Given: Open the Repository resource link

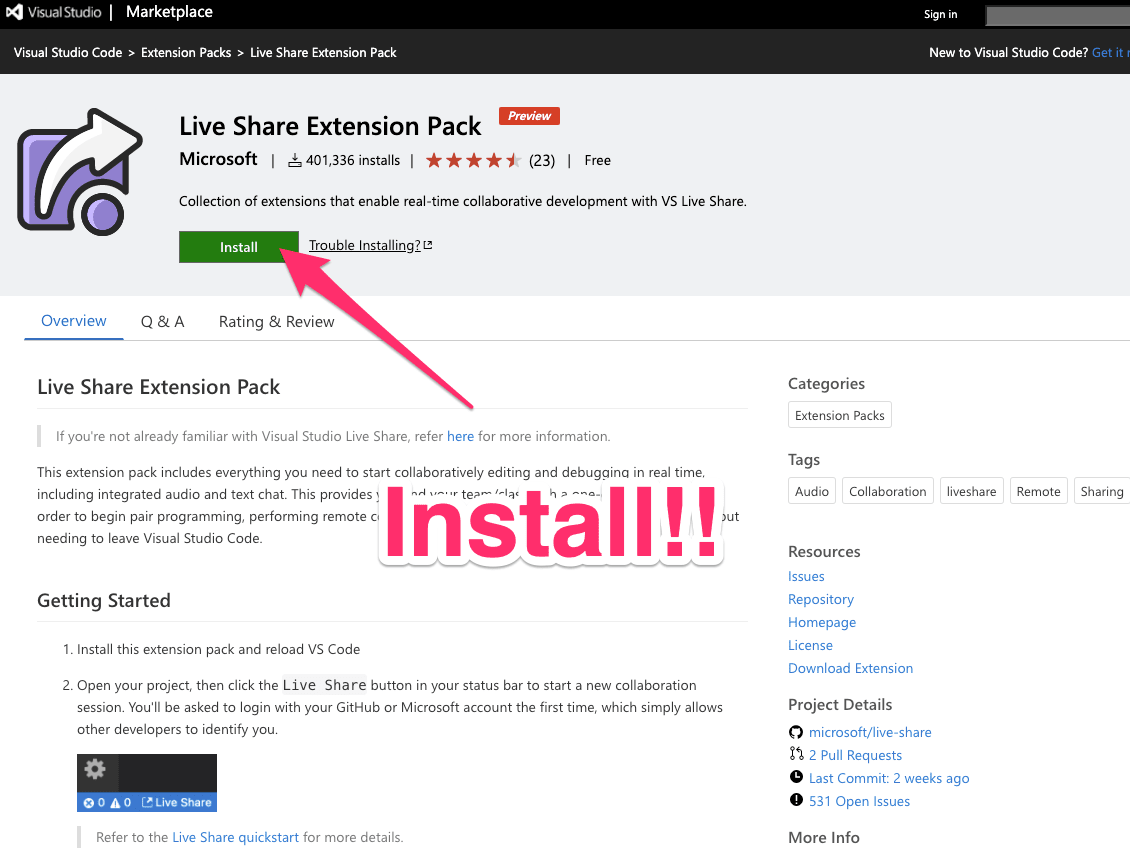Looking at the screenshot, I should tap(821, 600).
